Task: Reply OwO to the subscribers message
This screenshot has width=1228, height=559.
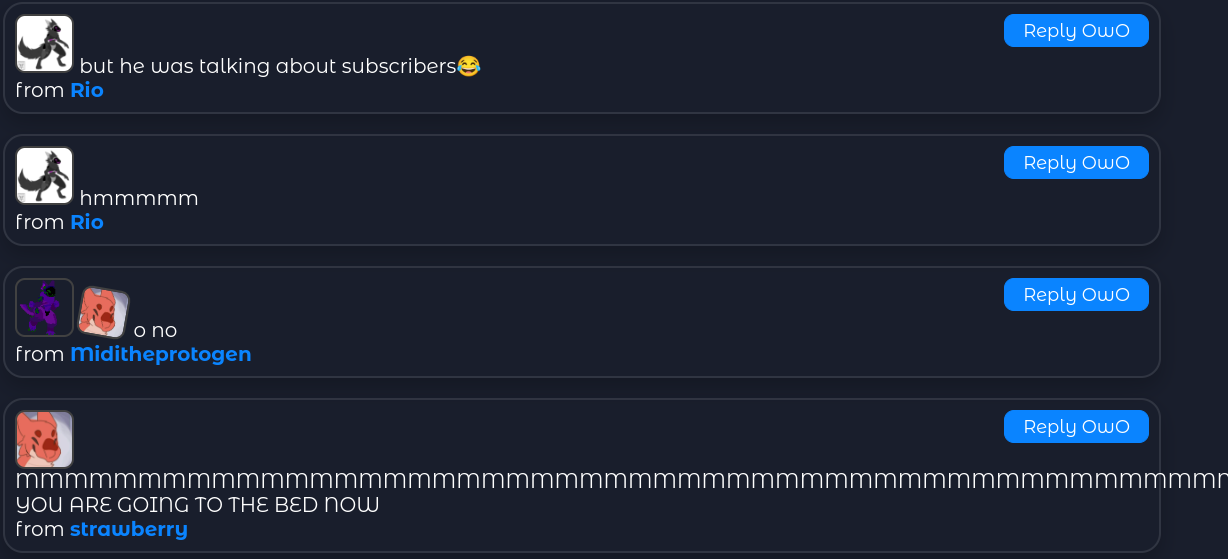Action: coord(1076,31)
